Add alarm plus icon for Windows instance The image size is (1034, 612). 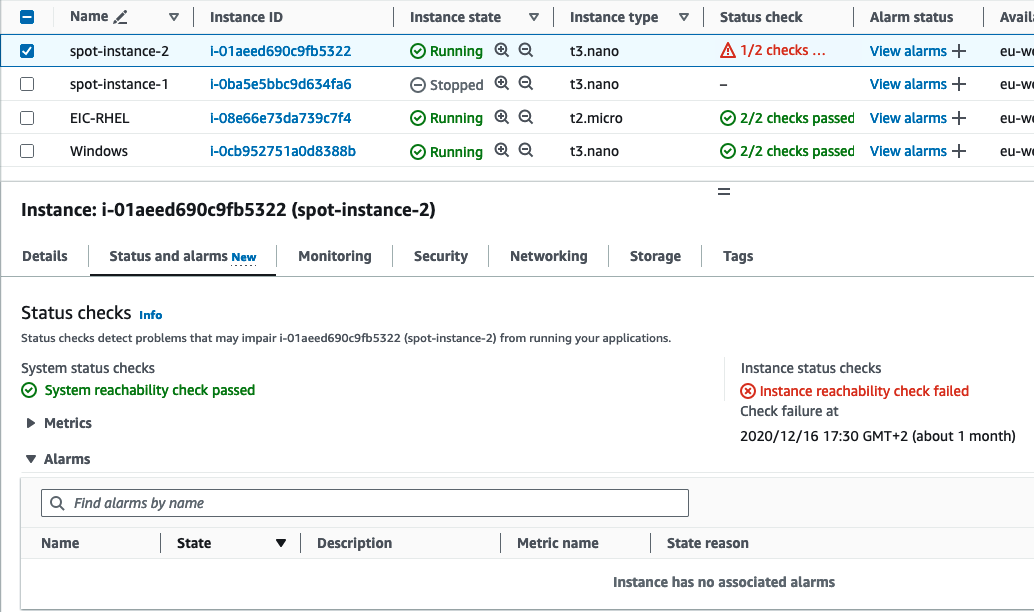click(959, 151)
